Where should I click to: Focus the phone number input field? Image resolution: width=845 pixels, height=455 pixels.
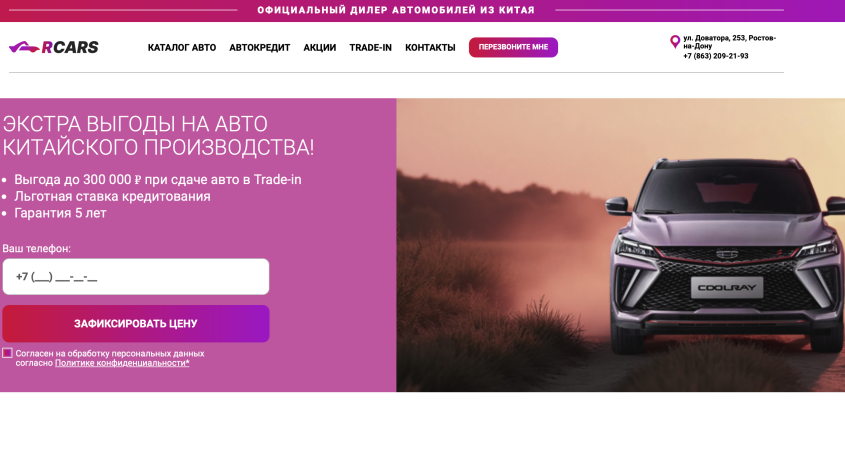(x=136, y=277)
